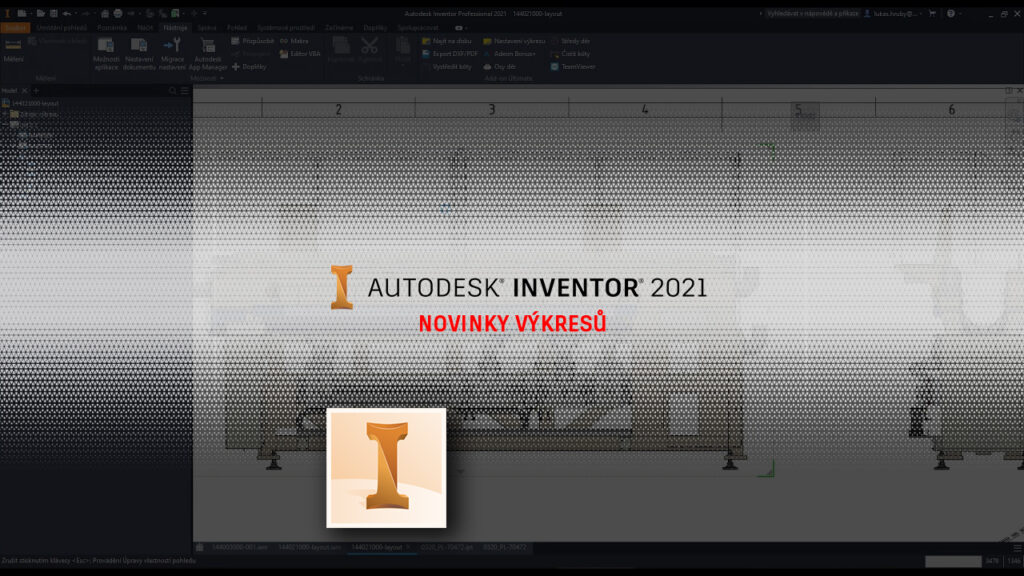Click the save icon in quick access toolbar

54,13
